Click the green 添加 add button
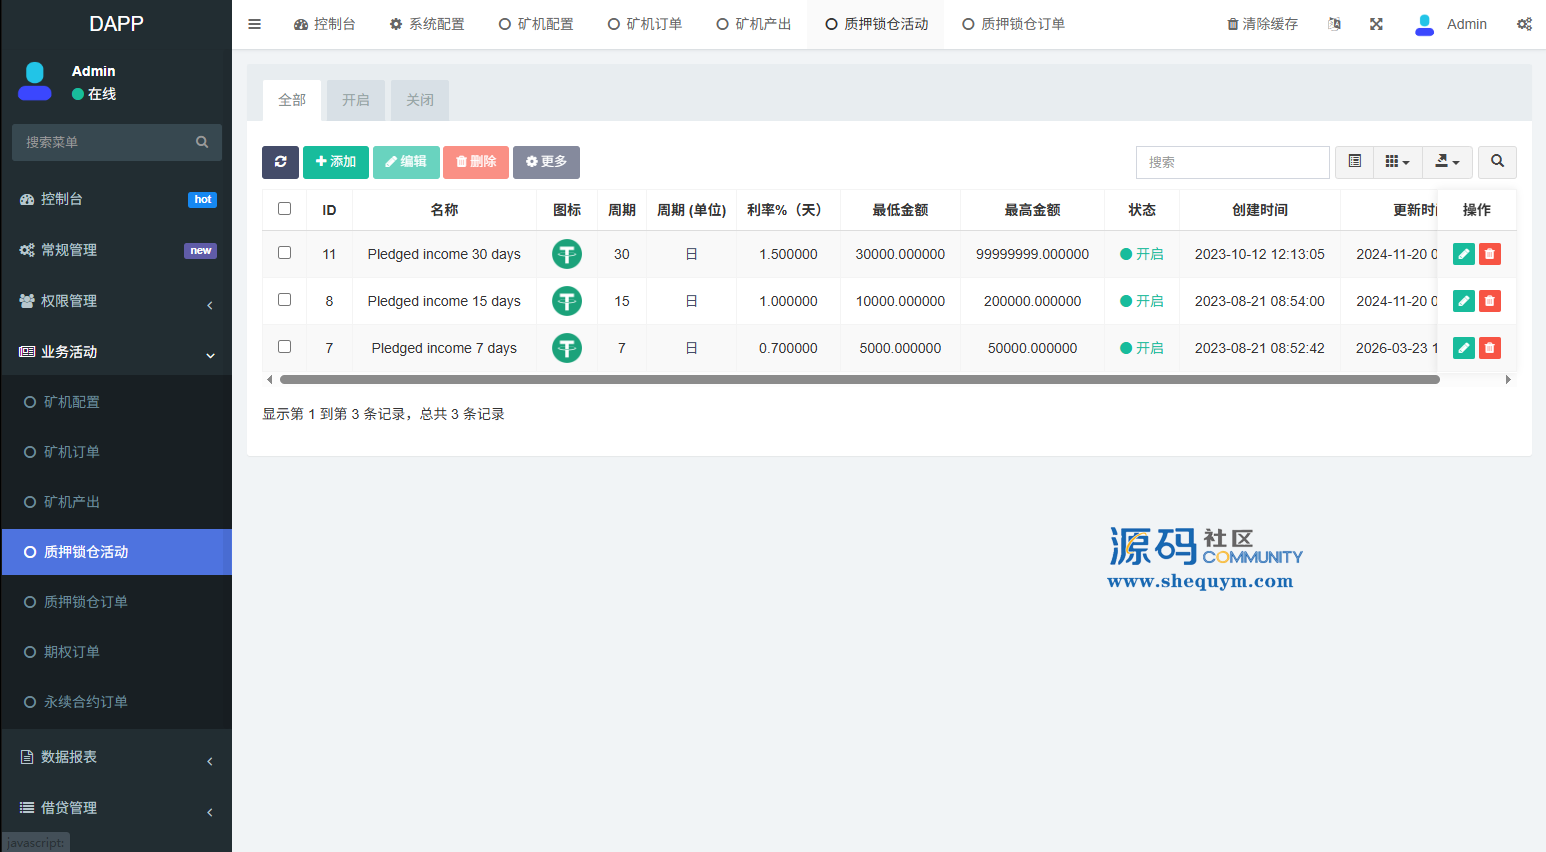 [336, 162]
